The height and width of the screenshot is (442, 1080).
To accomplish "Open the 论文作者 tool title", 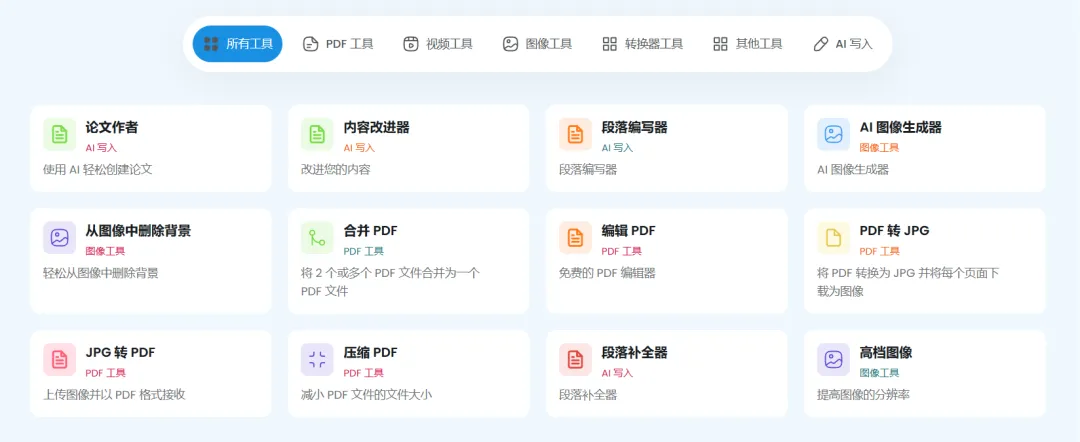I will click(x=112, y=127).
